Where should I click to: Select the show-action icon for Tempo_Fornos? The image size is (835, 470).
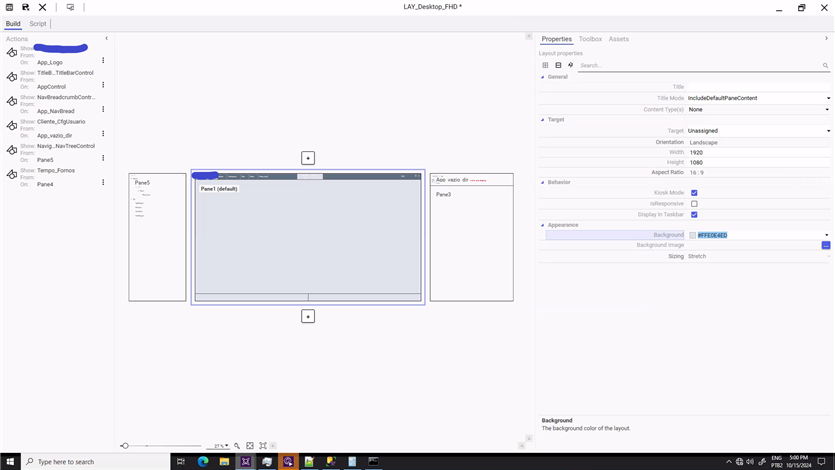pyautogui.click(x=12, y=175)
